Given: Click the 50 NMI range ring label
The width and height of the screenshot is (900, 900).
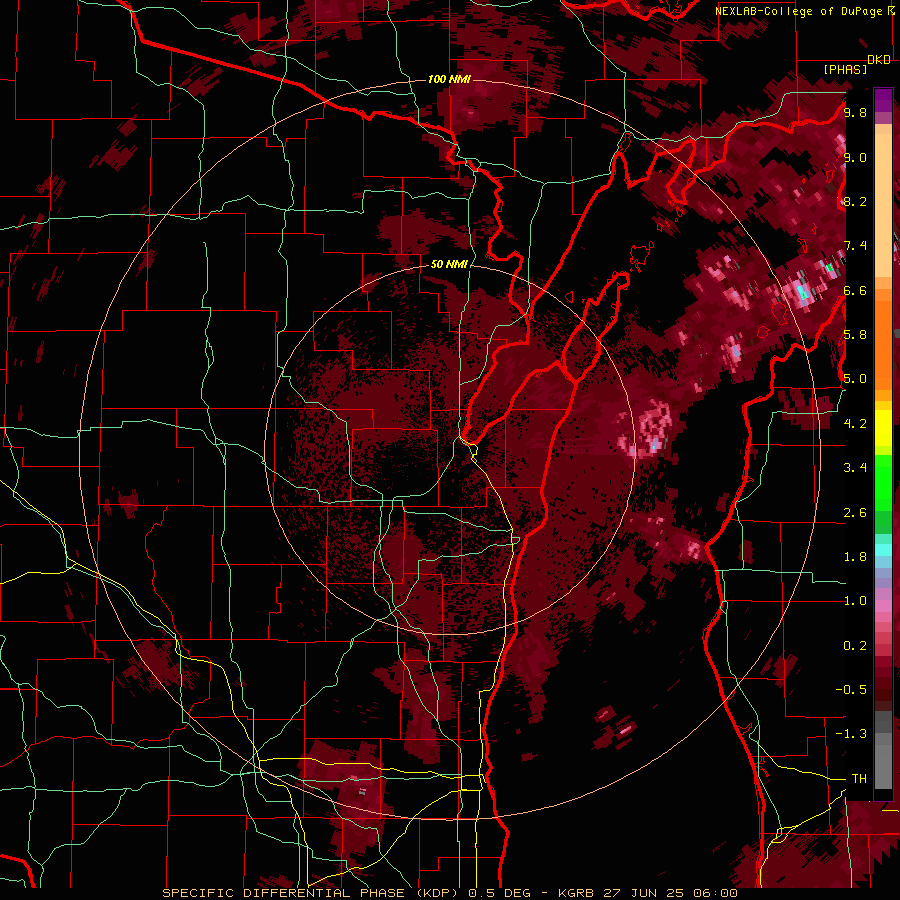Looking at the screenshot, I should 449,264.
